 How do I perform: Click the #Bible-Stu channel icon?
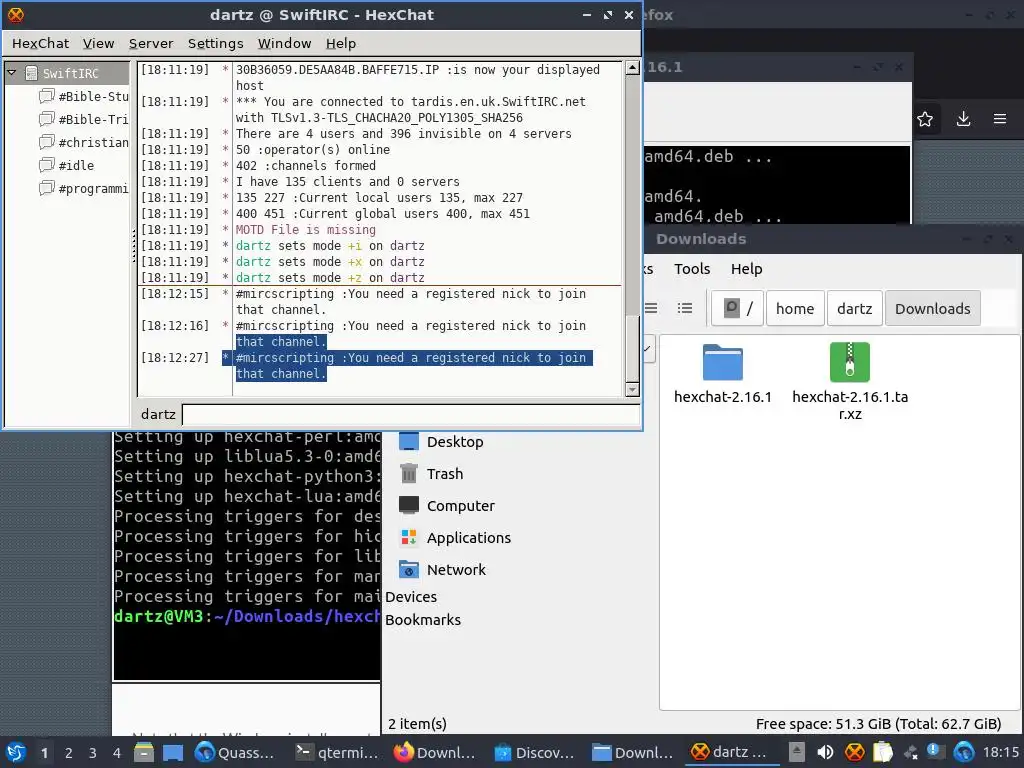click(46, 97)
